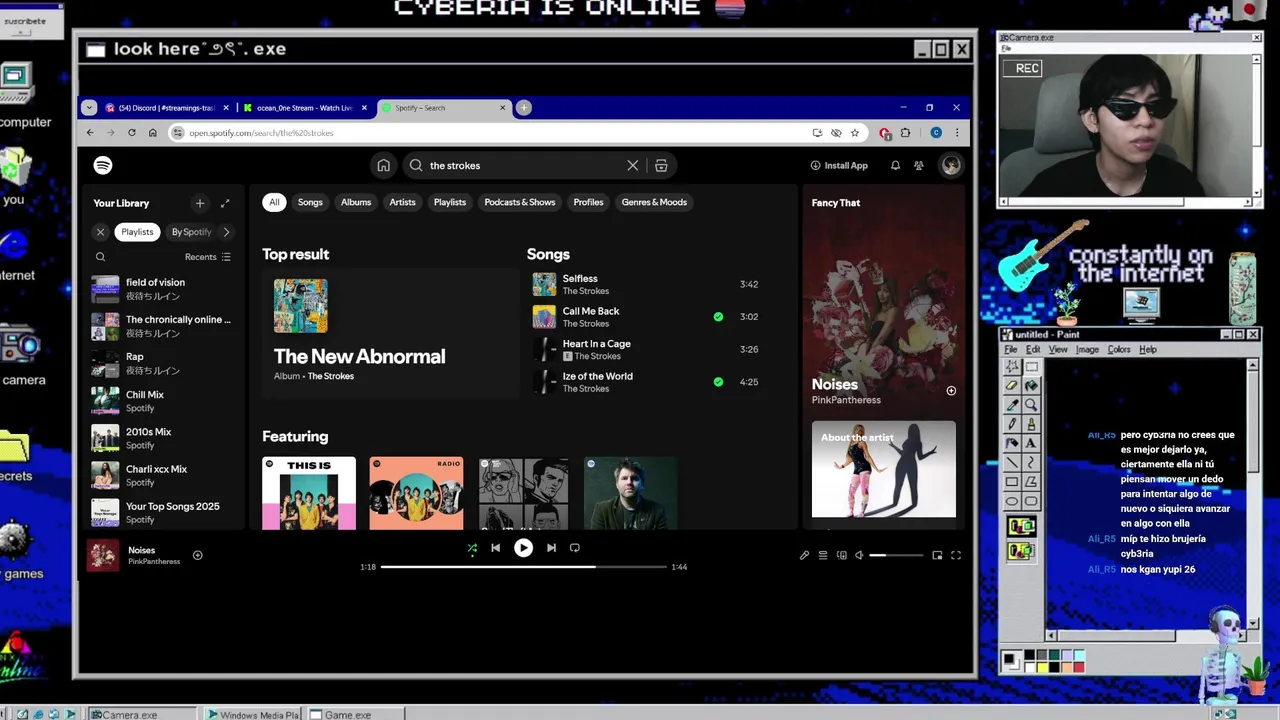Mute the volume speaker icon
Image resolution: width=1280 pixels, height=720 pixels.
pyautogui.click(x=859, y=555)
